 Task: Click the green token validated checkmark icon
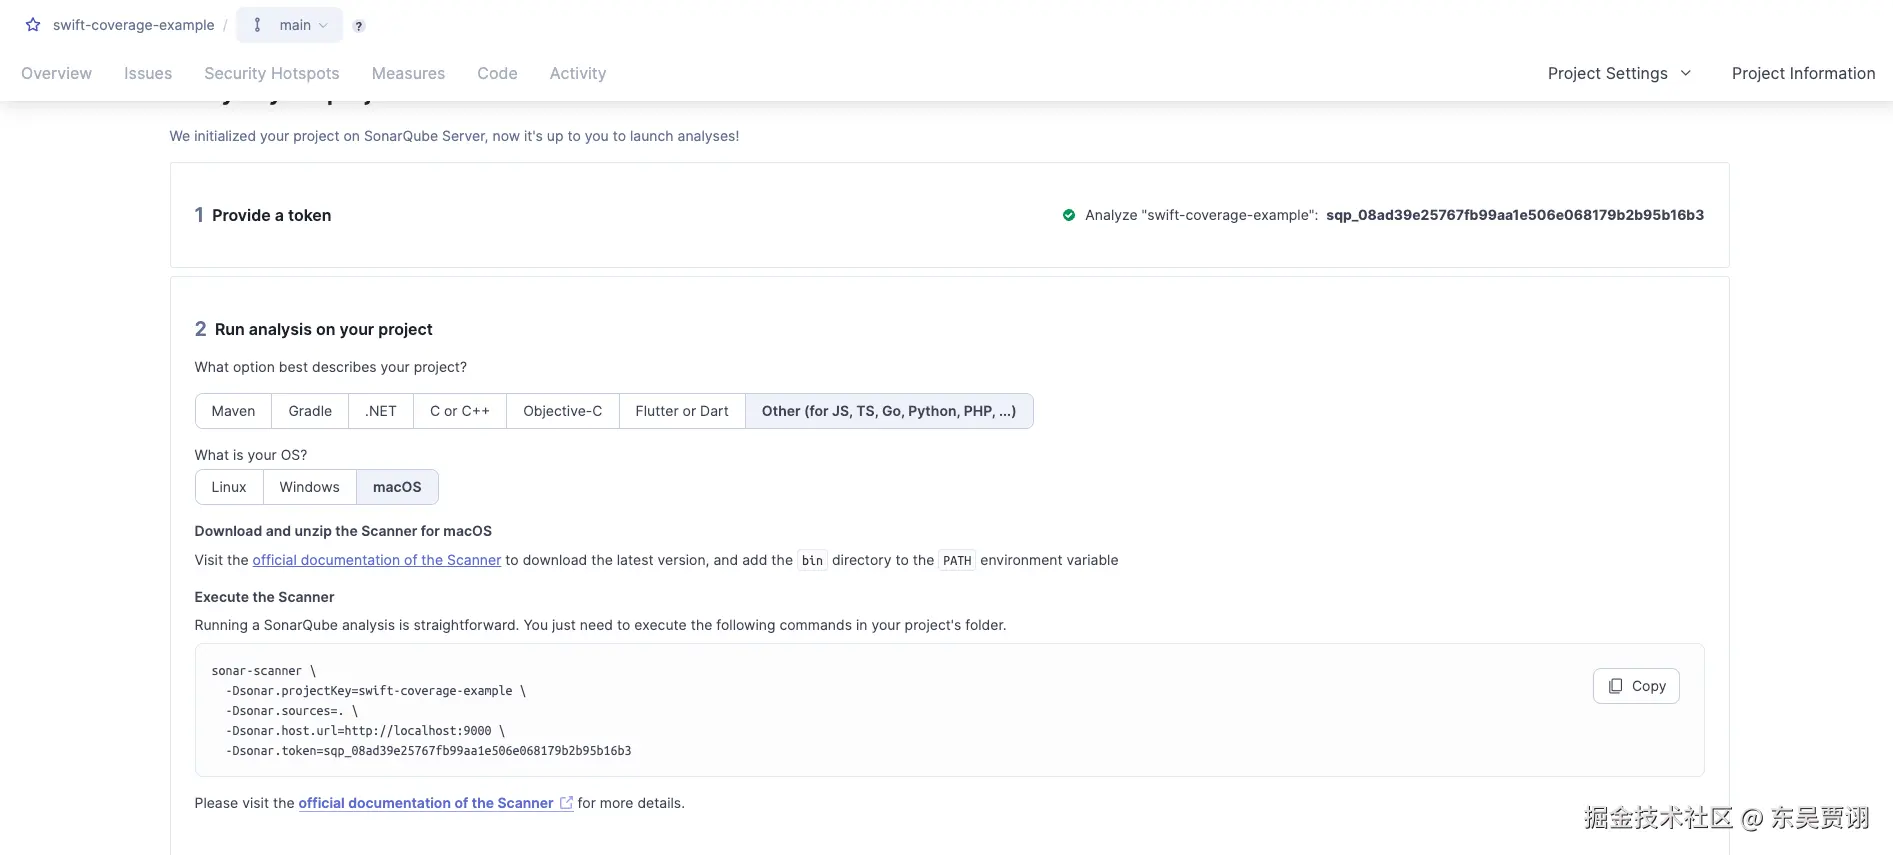(1069, 215)
